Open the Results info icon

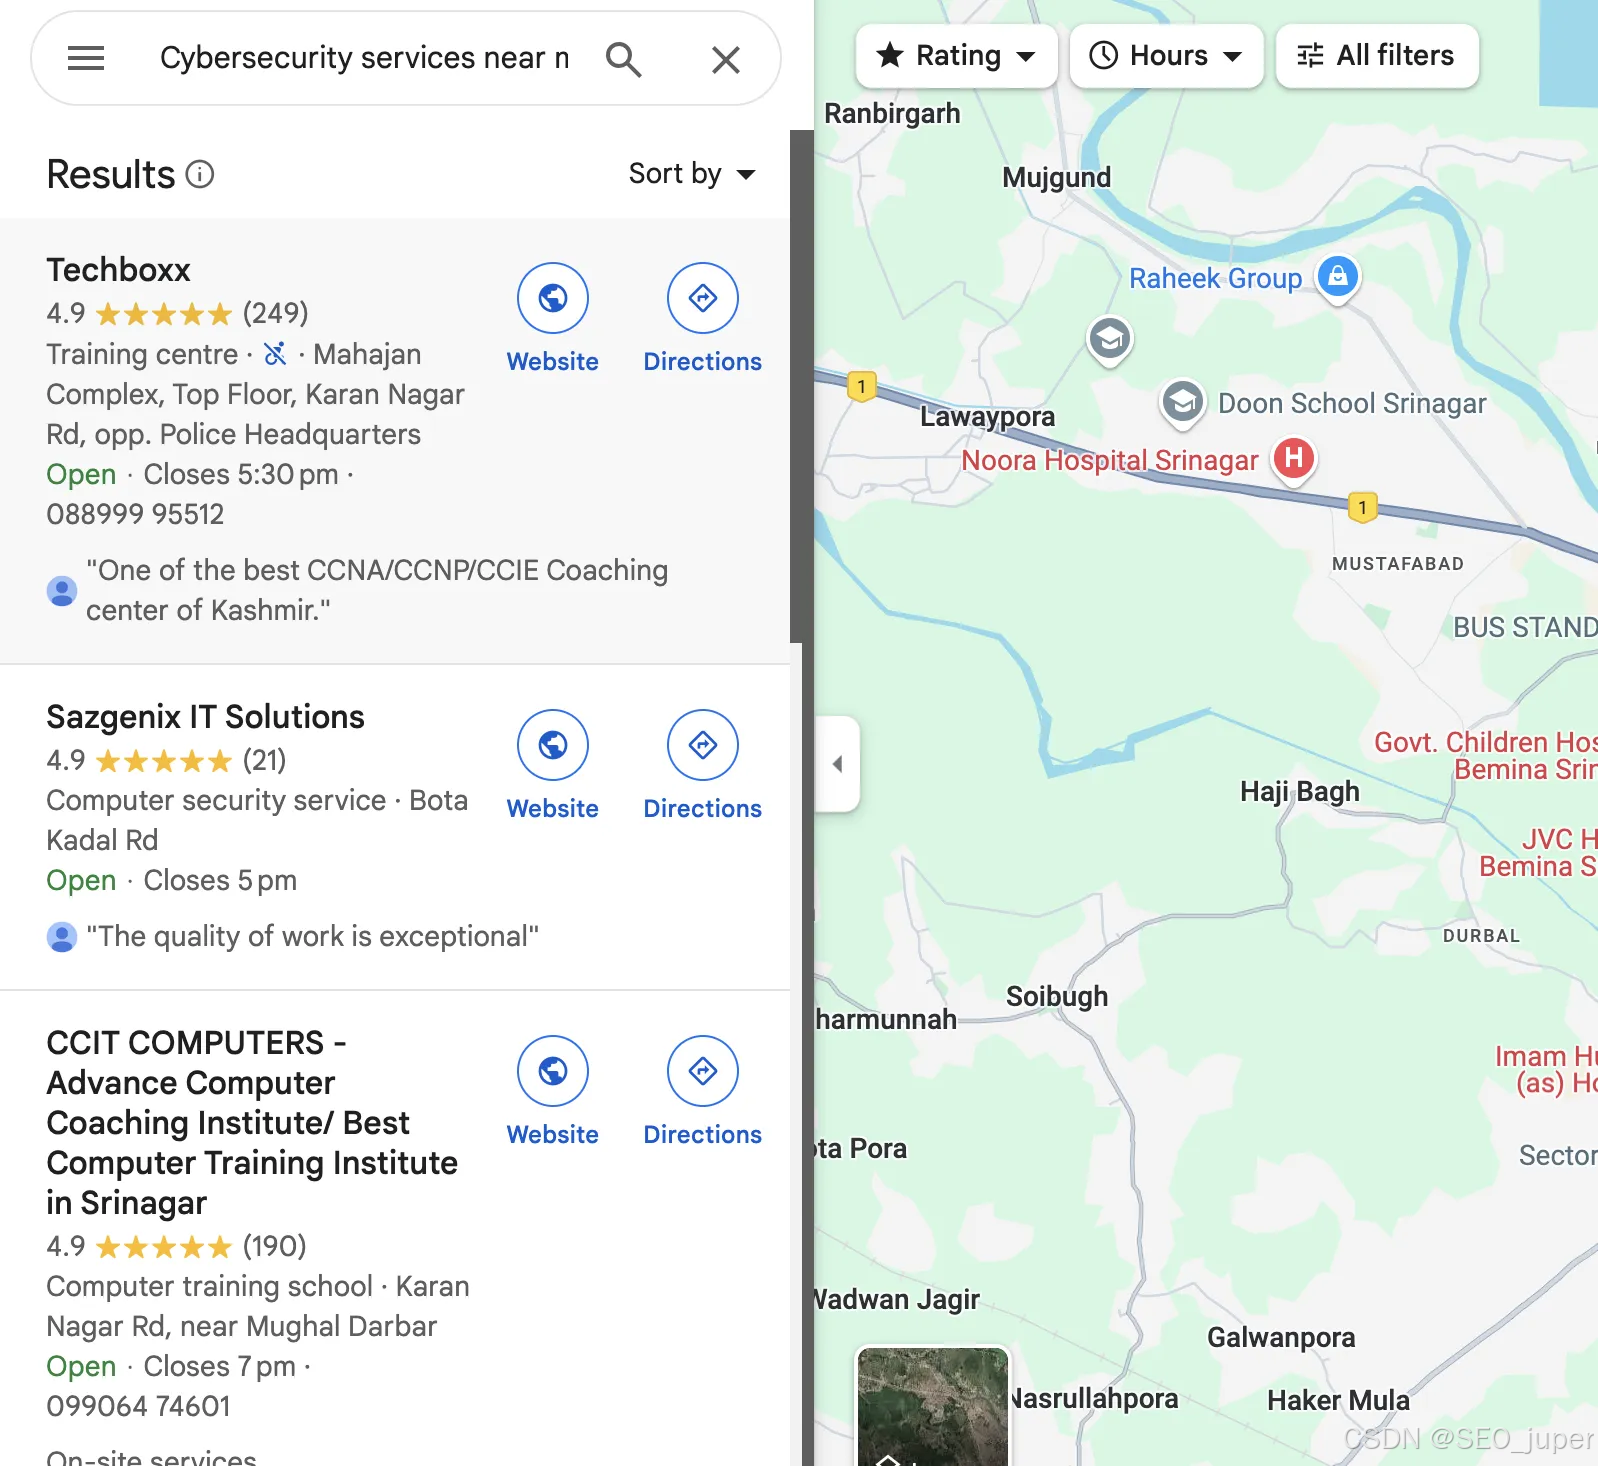[x=200, y=175]
